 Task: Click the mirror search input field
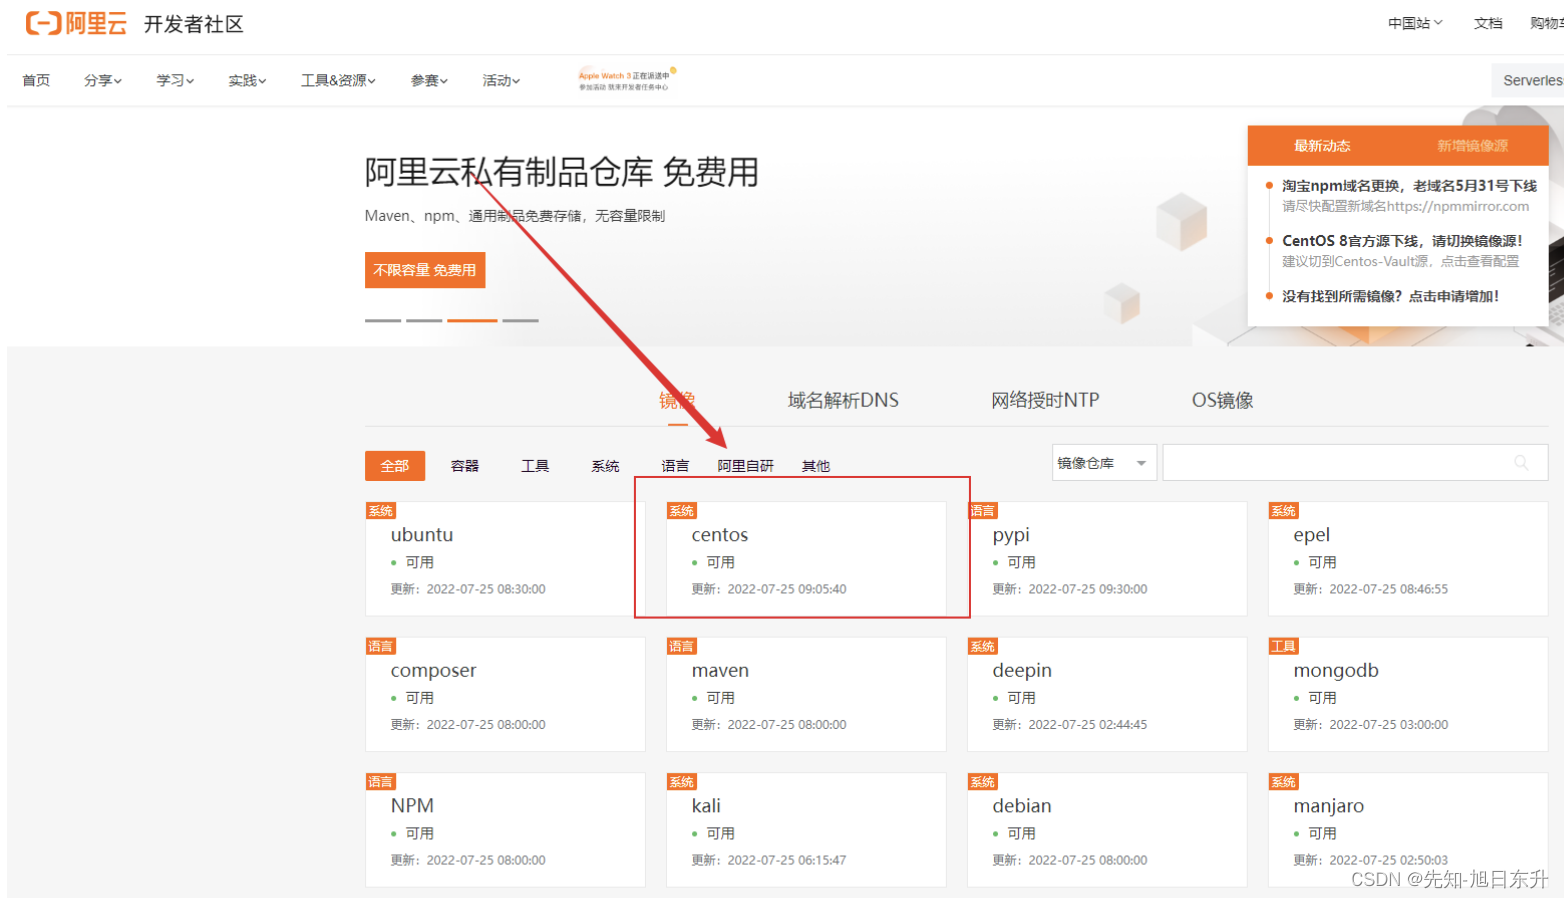(x=1355, y=463)
